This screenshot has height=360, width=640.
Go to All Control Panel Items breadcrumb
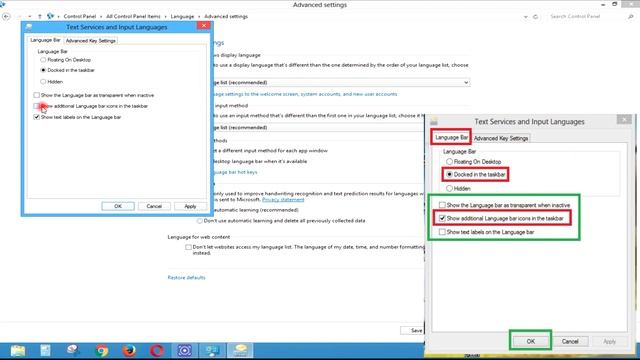[133, 16]
